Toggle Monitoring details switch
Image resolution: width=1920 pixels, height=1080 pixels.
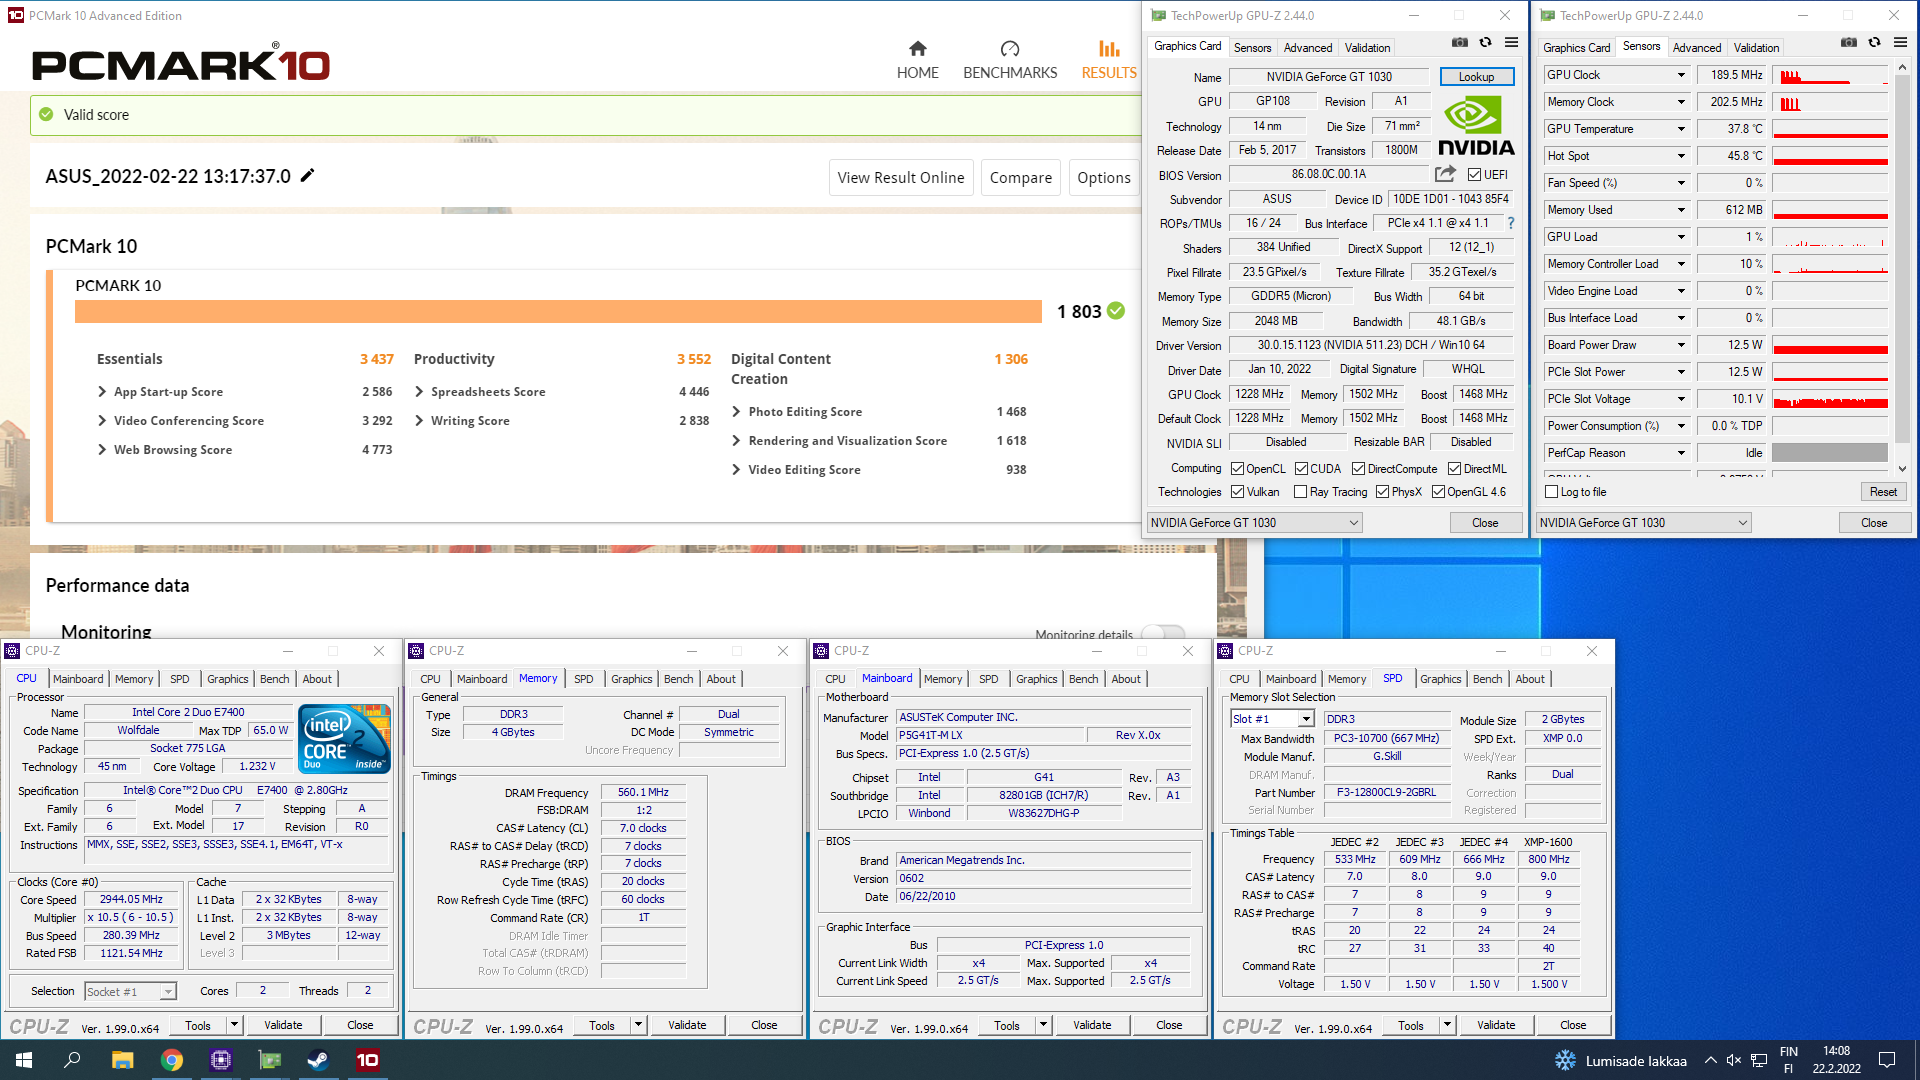(x=1163, y=634)
